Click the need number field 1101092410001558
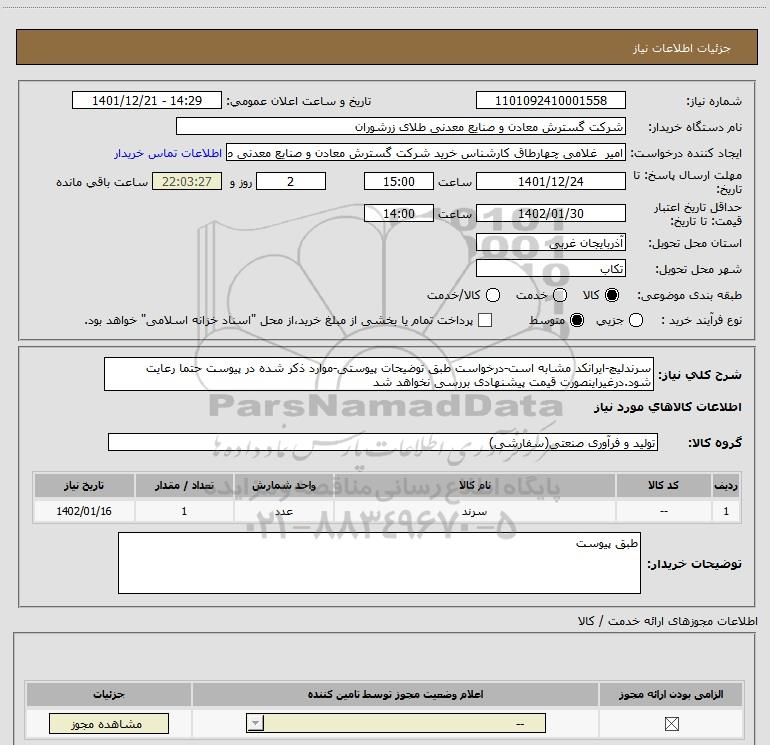The image size is (770, 745). pos(550,100)
